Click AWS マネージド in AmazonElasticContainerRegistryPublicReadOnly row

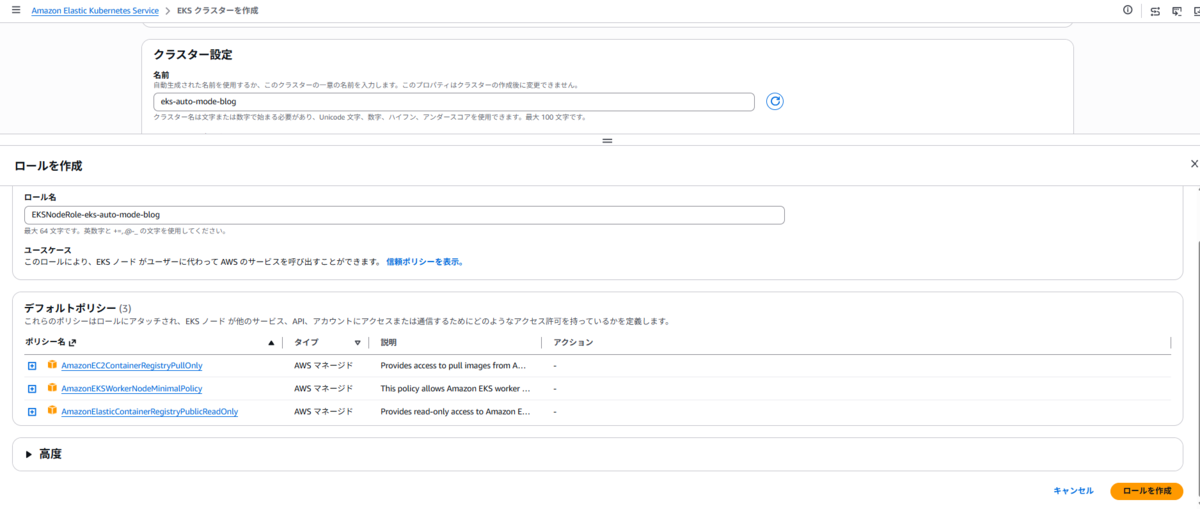pos(323,411)
